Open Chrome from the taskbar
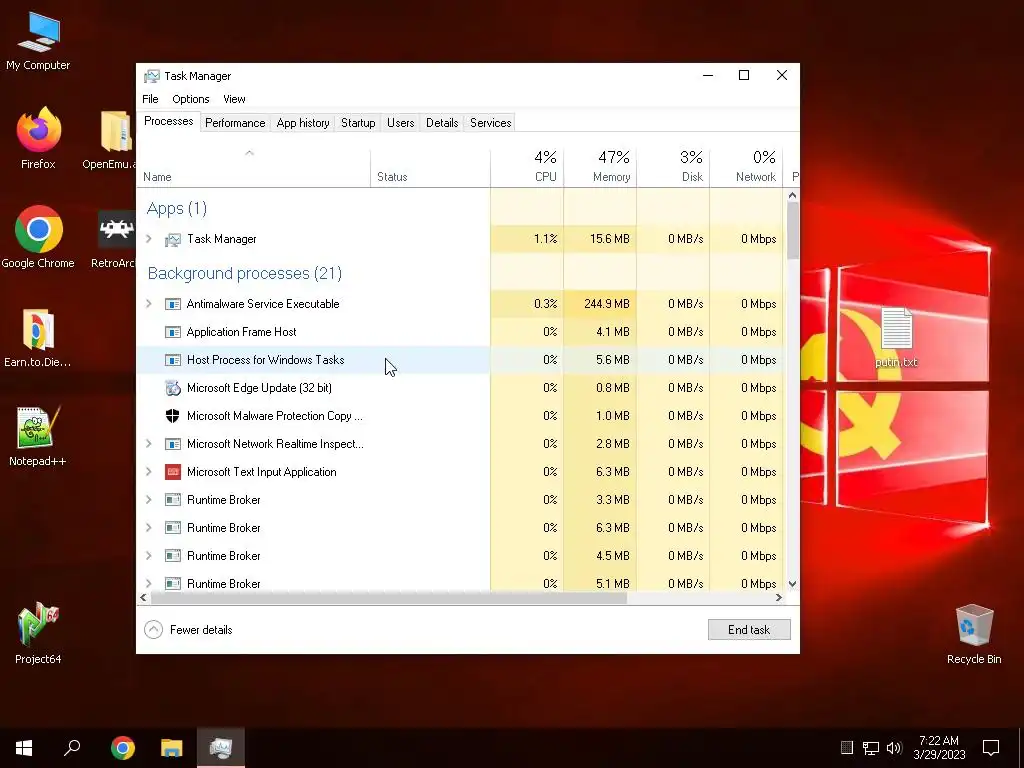This screenshot has height=768, width=1024. coord(122,748)
